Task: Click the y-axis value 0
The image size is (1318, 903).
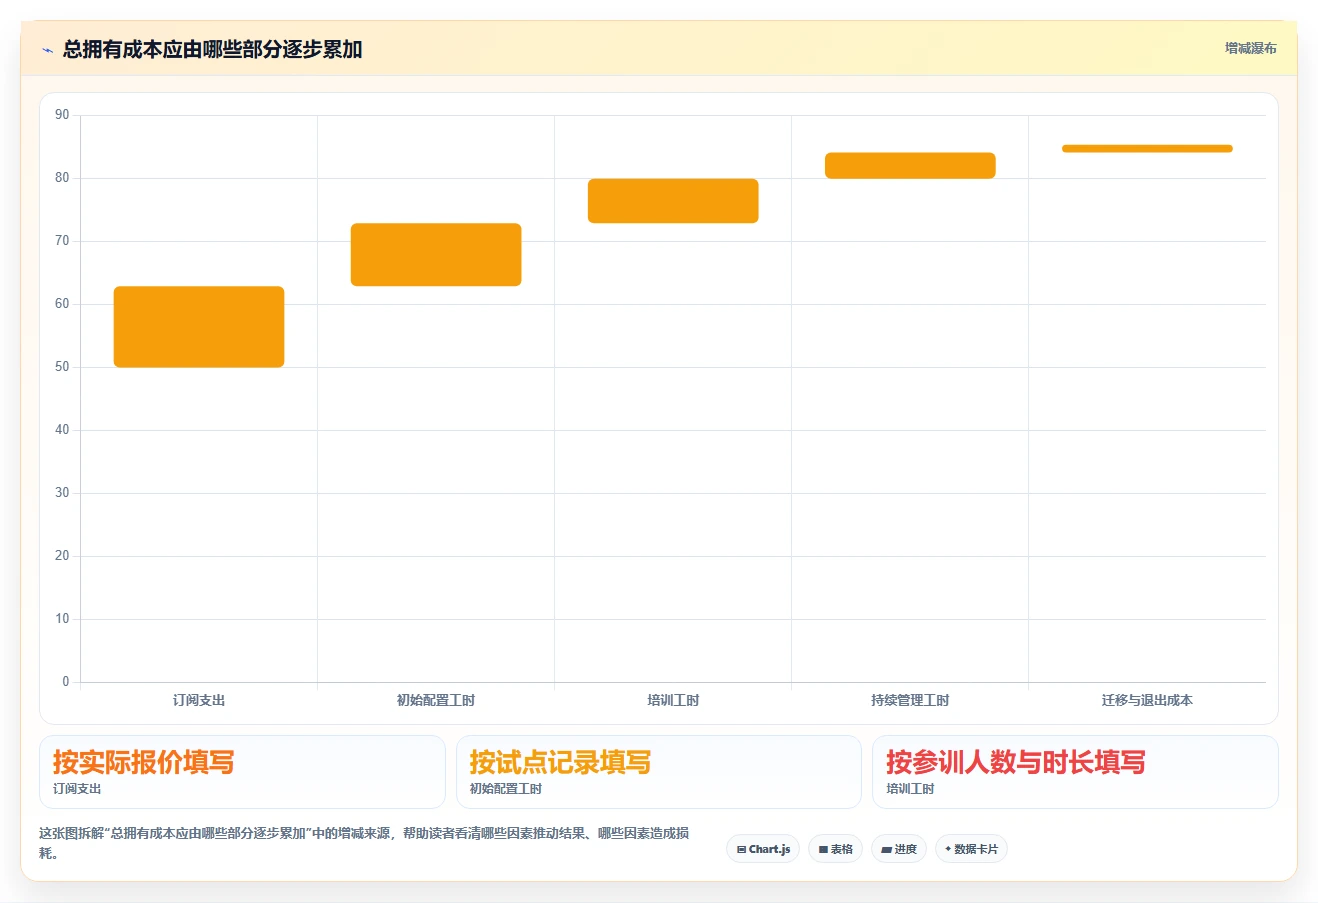Action: click(x=66, y=682)
